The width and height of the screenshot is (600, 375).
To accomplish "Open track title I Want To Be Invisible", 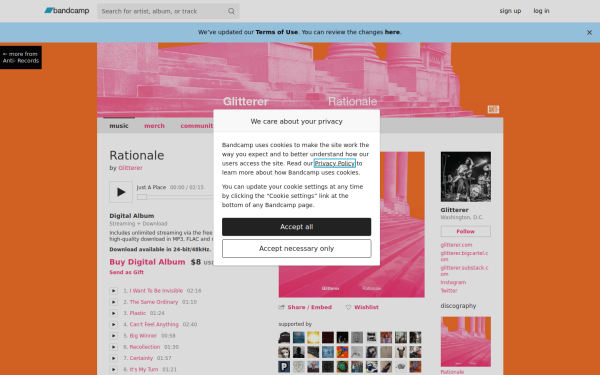I will click(156, 291).
